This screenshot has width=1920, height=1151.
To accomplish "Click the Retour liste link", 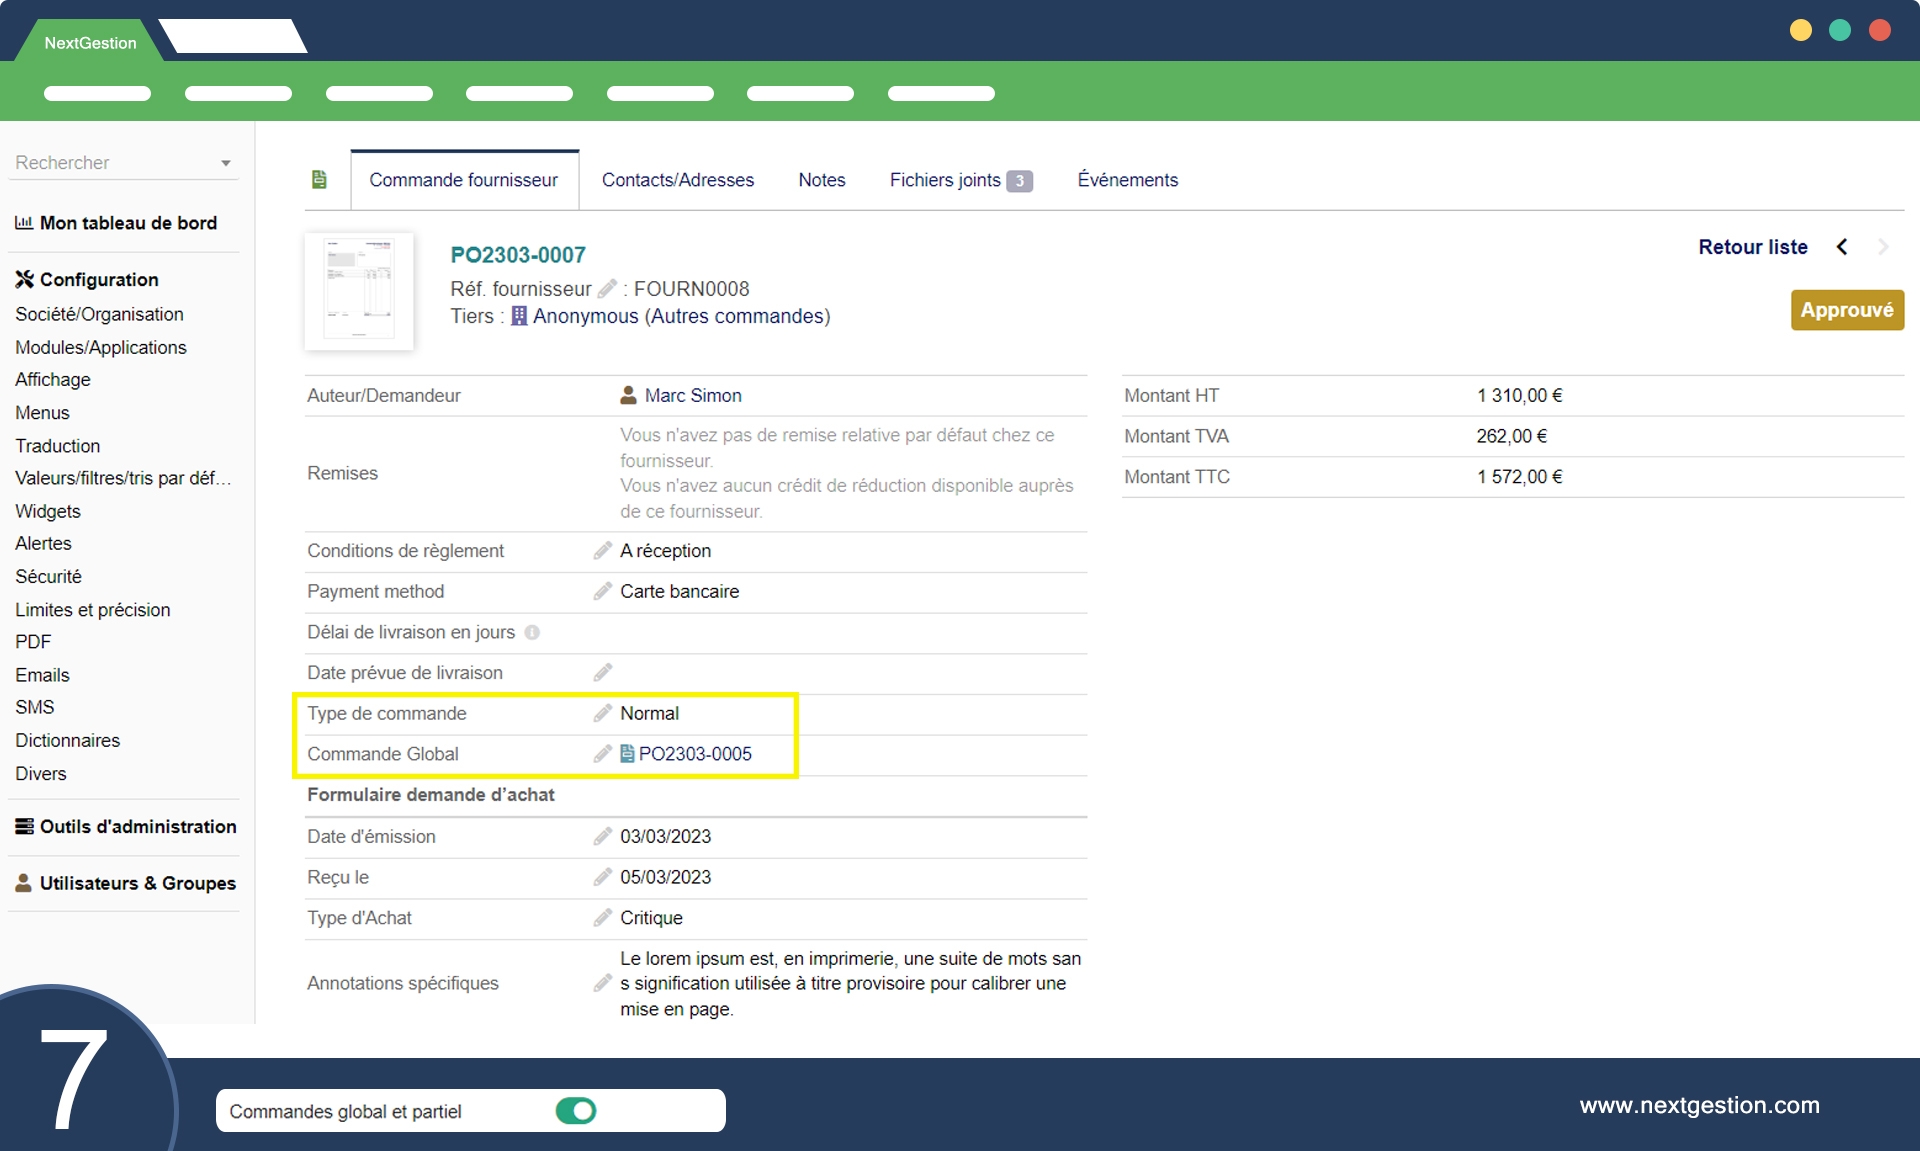I will (x=1752, y=247).
